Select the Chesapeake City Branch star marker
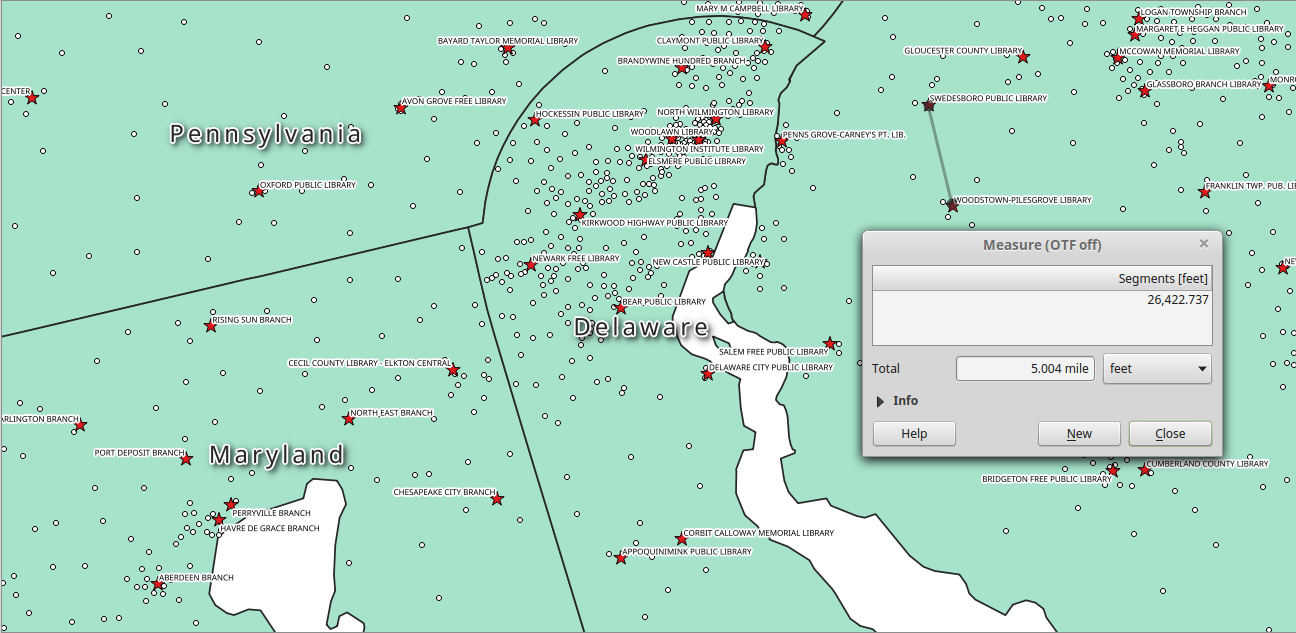The width and height of the screenshot is (1296, 633). coord(495,498)
